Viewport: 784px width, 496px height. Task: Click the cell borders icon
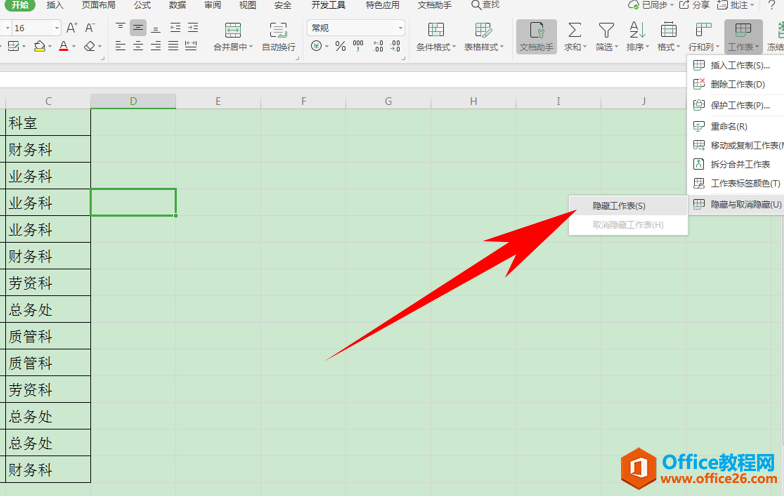coord(14,46)
